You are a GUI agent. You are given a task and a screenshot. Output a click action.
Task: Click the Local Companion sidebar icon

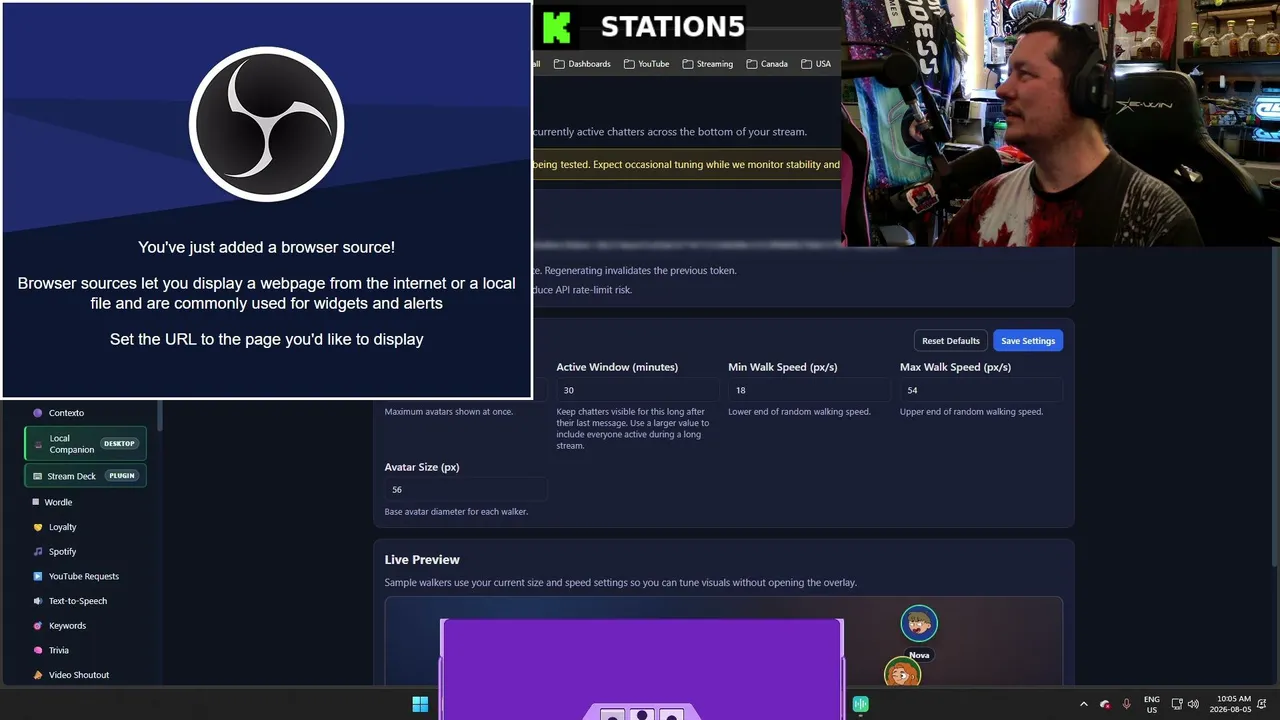(38, 444)
